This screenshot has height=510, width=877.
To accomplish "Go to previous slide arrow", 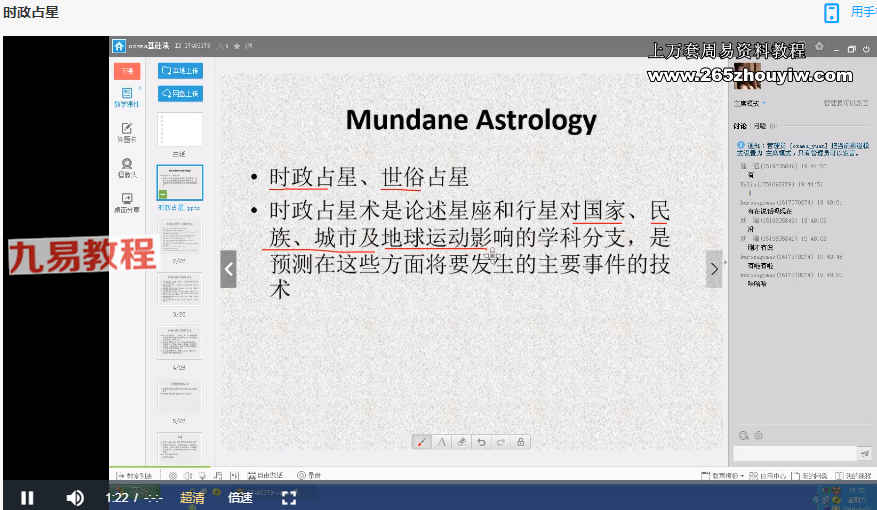I will click(228, 269).
